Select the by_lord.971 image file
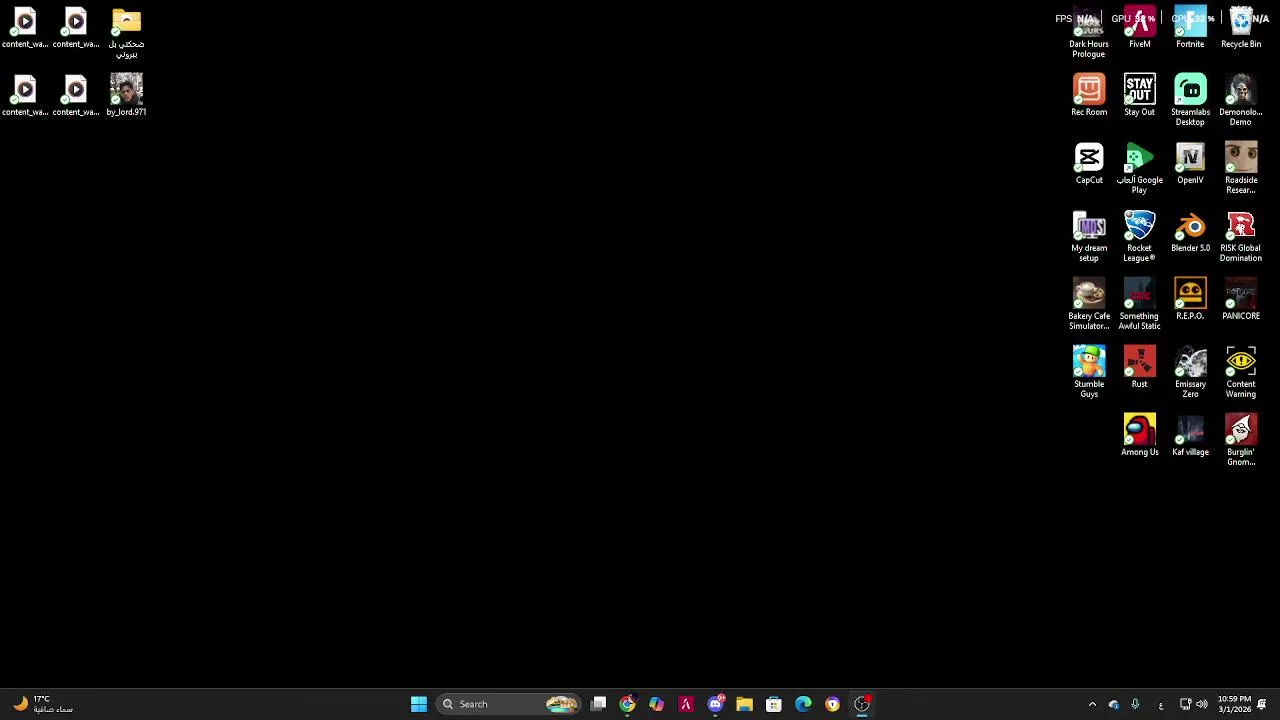 126,96
